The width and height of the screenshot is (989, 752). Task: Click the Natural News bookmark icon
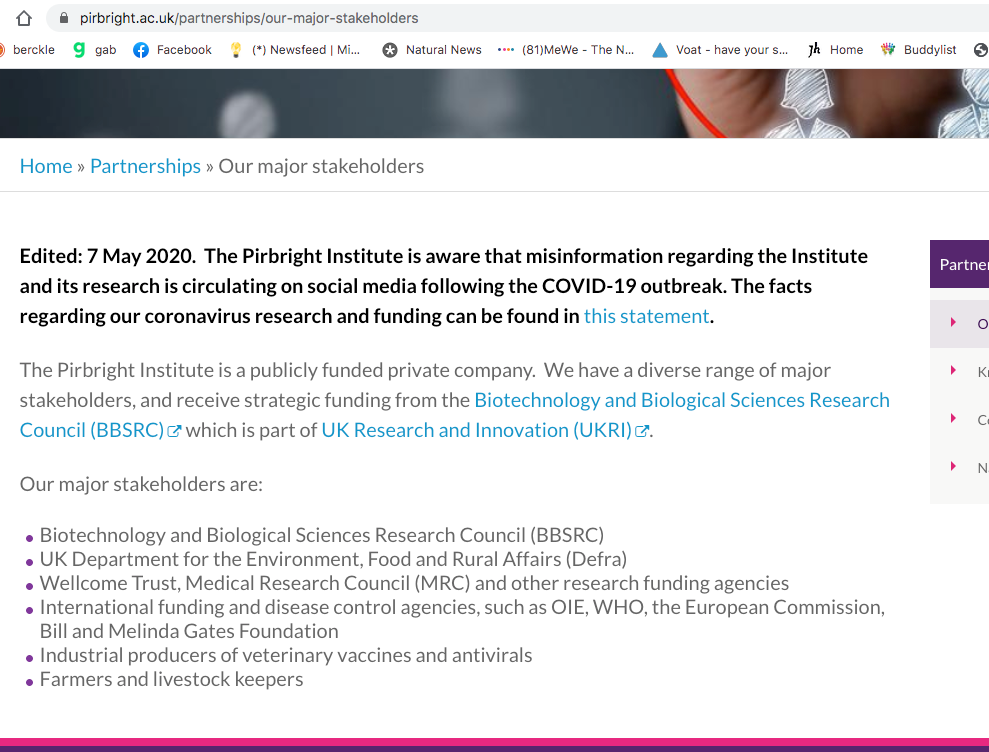pyautogui.click(x=390, y=50)
